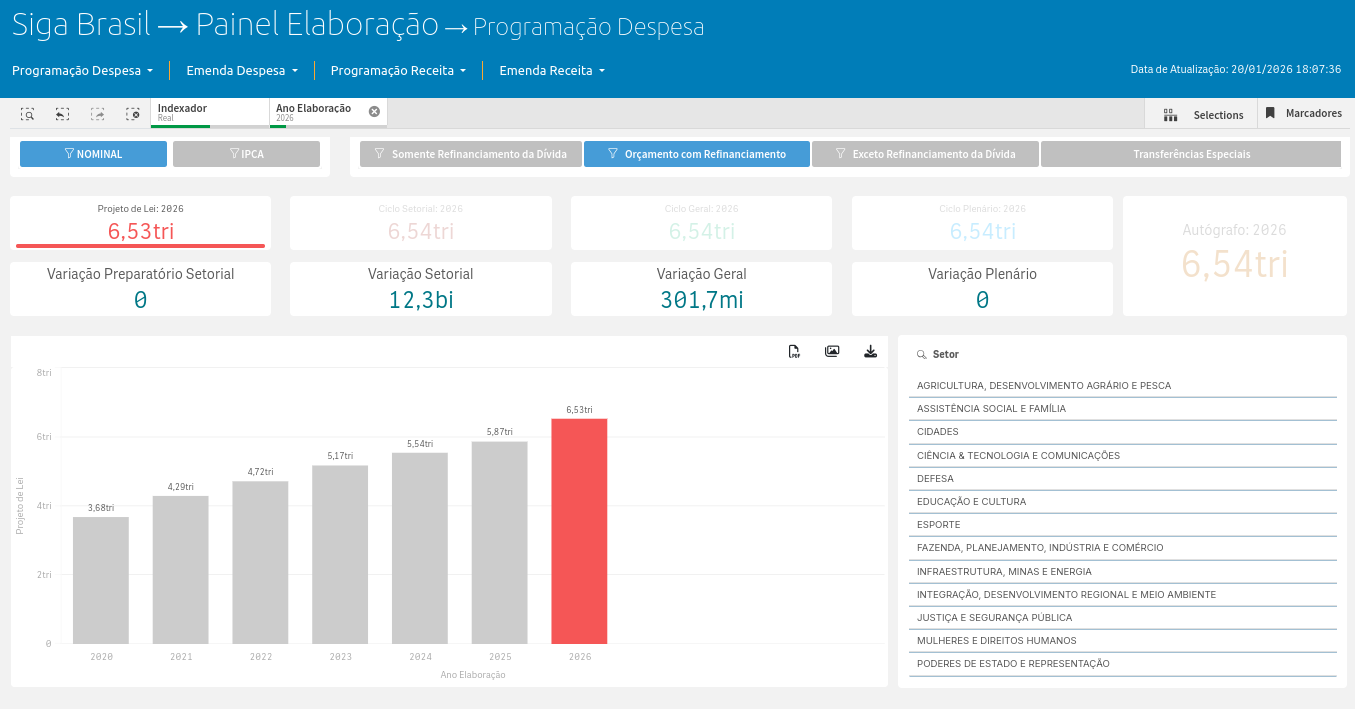
Task: Enable Somente Refinanciamento da Dívida filter
Action: (x=470, y=154)
